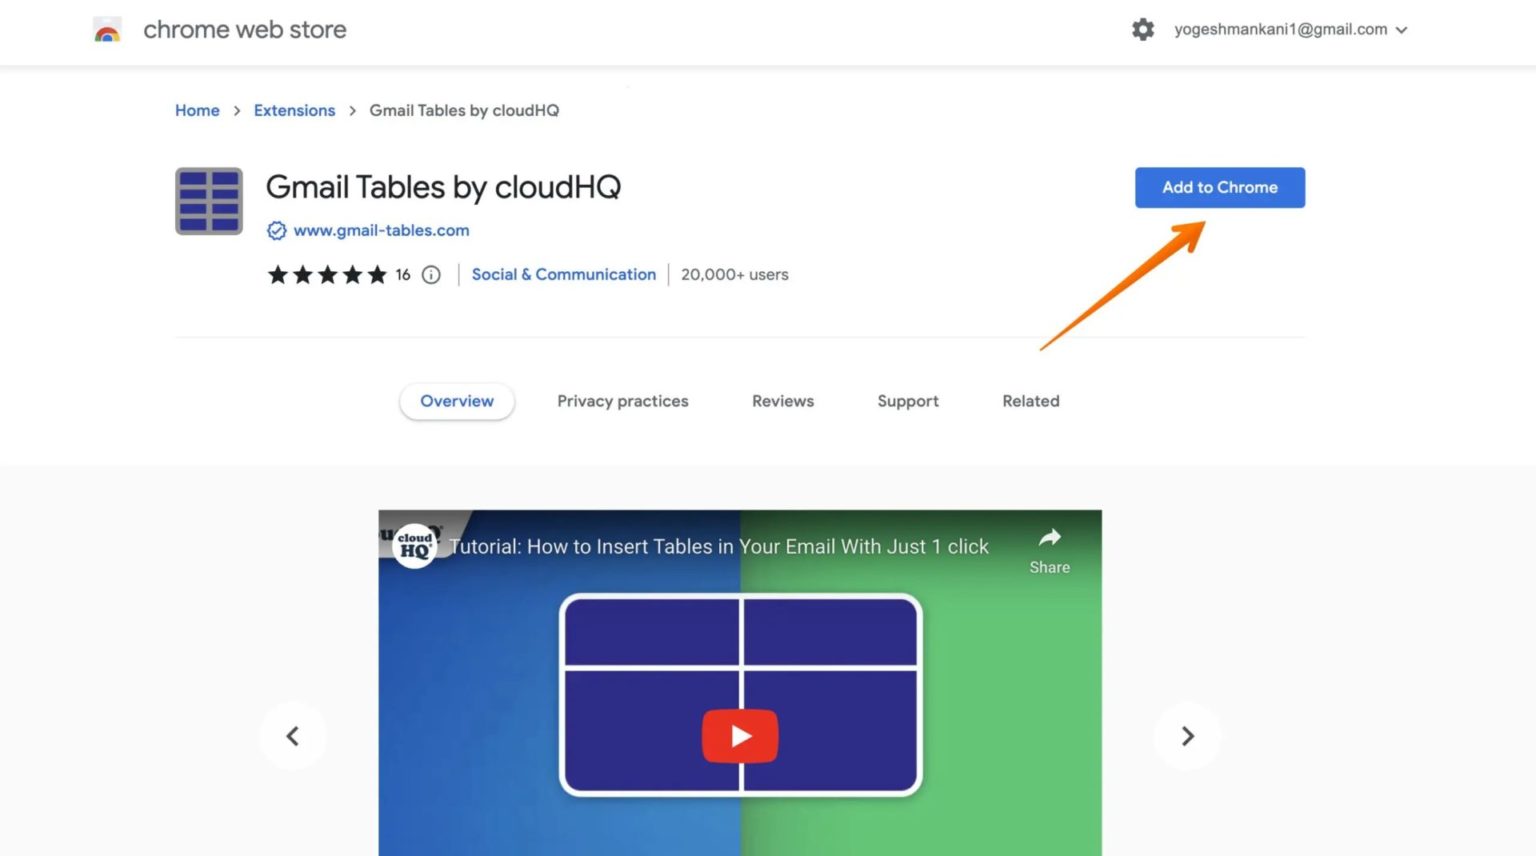Play the tutorial video
This screenshot has height=856, width=1536.
point(740,735)
